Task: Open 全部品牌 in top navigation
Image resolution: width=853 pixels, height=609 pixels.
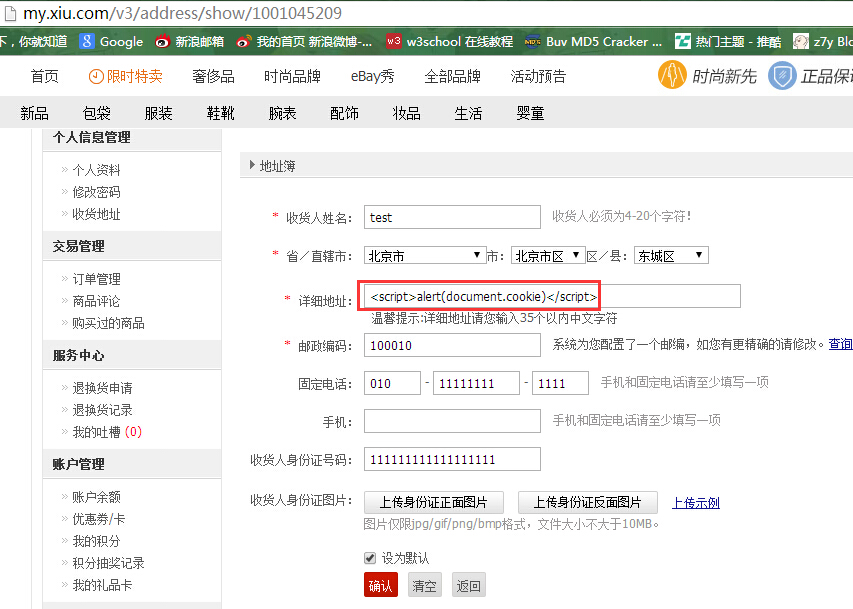Action: click(x=453, y=76)
